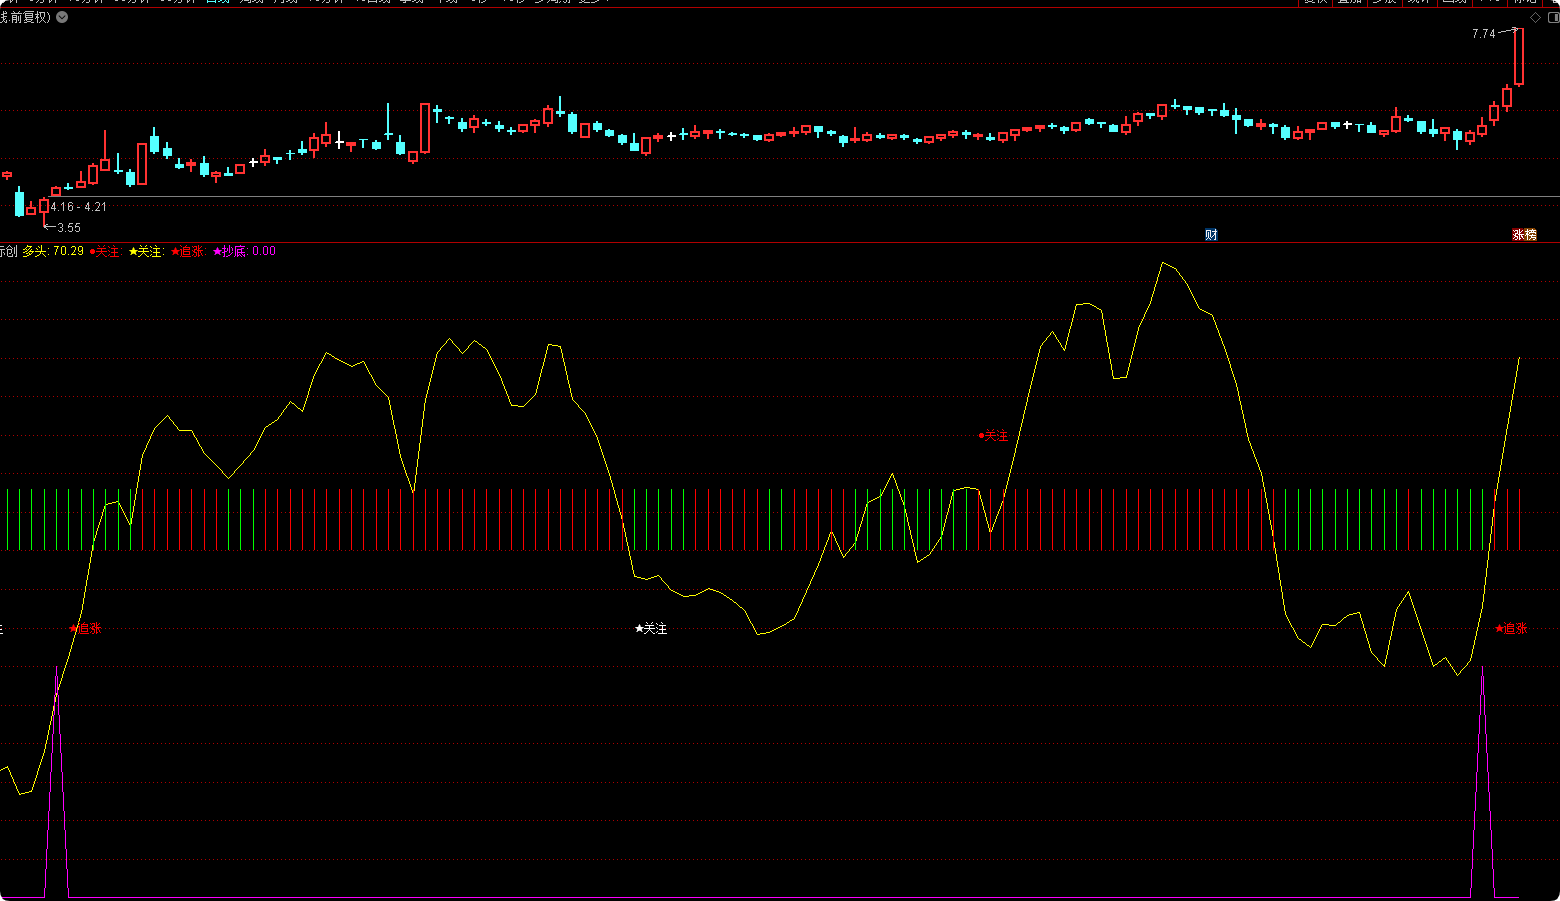The image size is (1560, 901).
Task: Click the blue 财 marker icon
Action: (1211, 235)
